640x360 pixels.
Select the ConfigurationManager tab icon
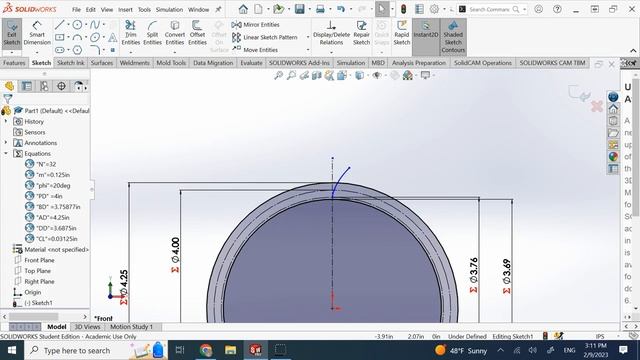click(x=44, y=86)
